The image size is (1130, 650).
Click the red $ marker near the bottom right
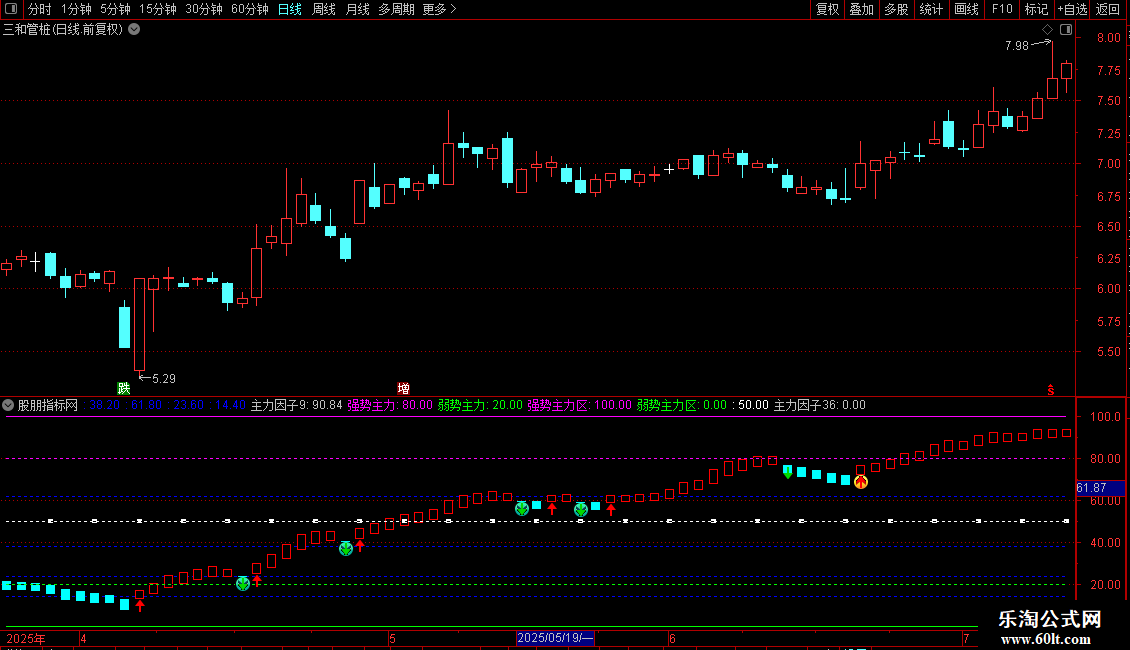point(1051,390)
